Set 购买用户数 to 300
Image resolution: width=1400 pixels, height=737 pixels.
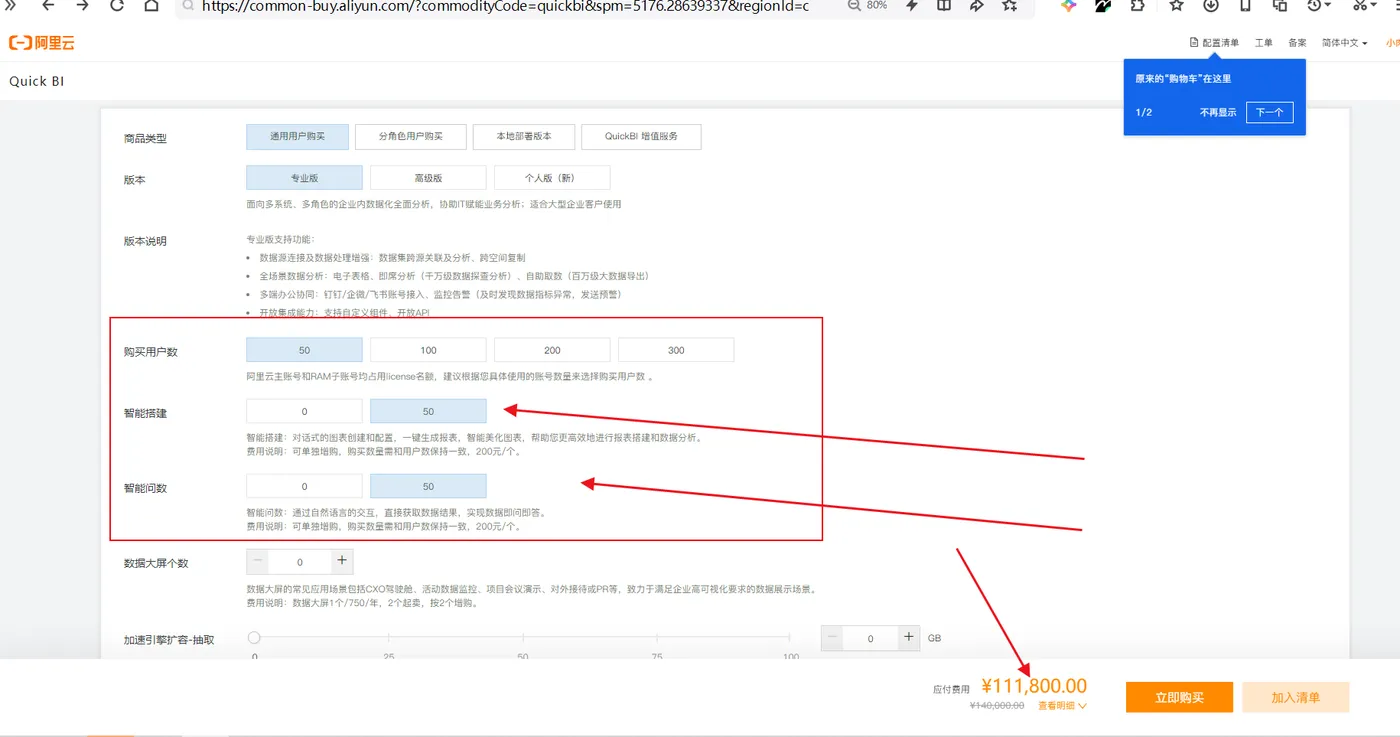676,350
